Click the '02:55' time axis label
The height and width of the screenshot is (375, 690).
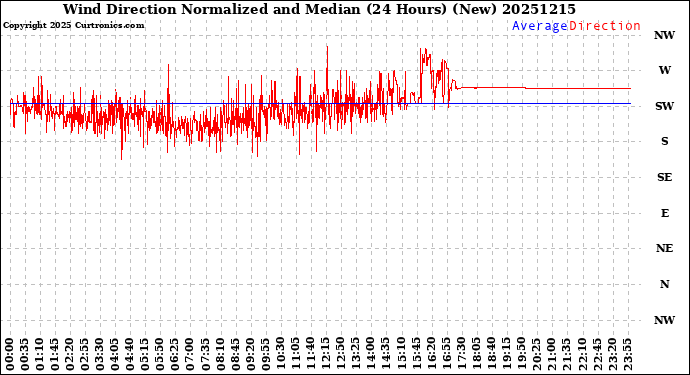click(x=85, y=355)
